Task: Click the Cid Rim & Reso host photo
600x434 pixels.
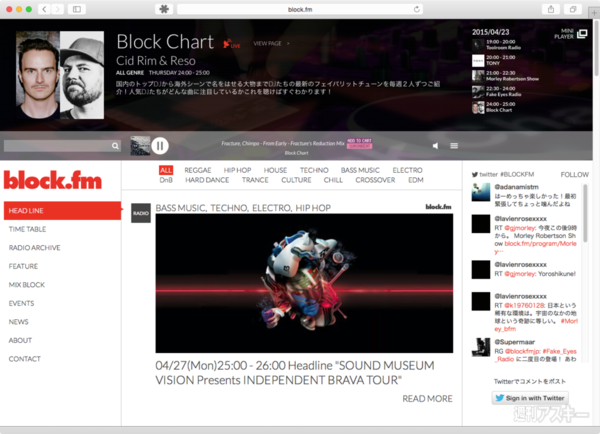Action: tap(60, 75)
